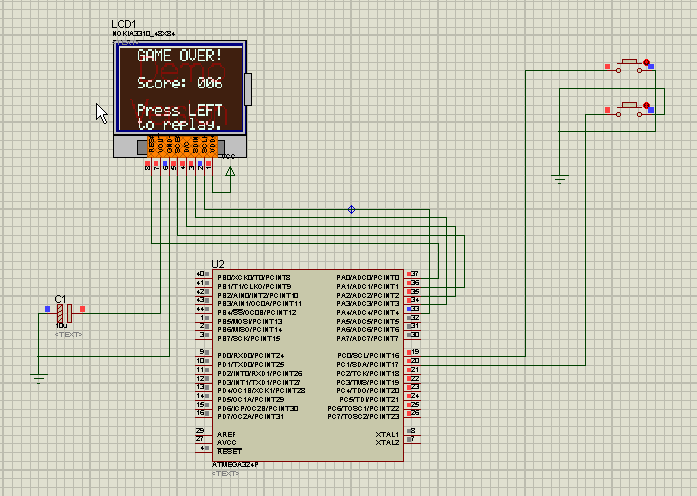This screenshot has width=697, height=496.
Task: Click the PC3/TMS/PCINT19 pin label
Action: [368, 382]
